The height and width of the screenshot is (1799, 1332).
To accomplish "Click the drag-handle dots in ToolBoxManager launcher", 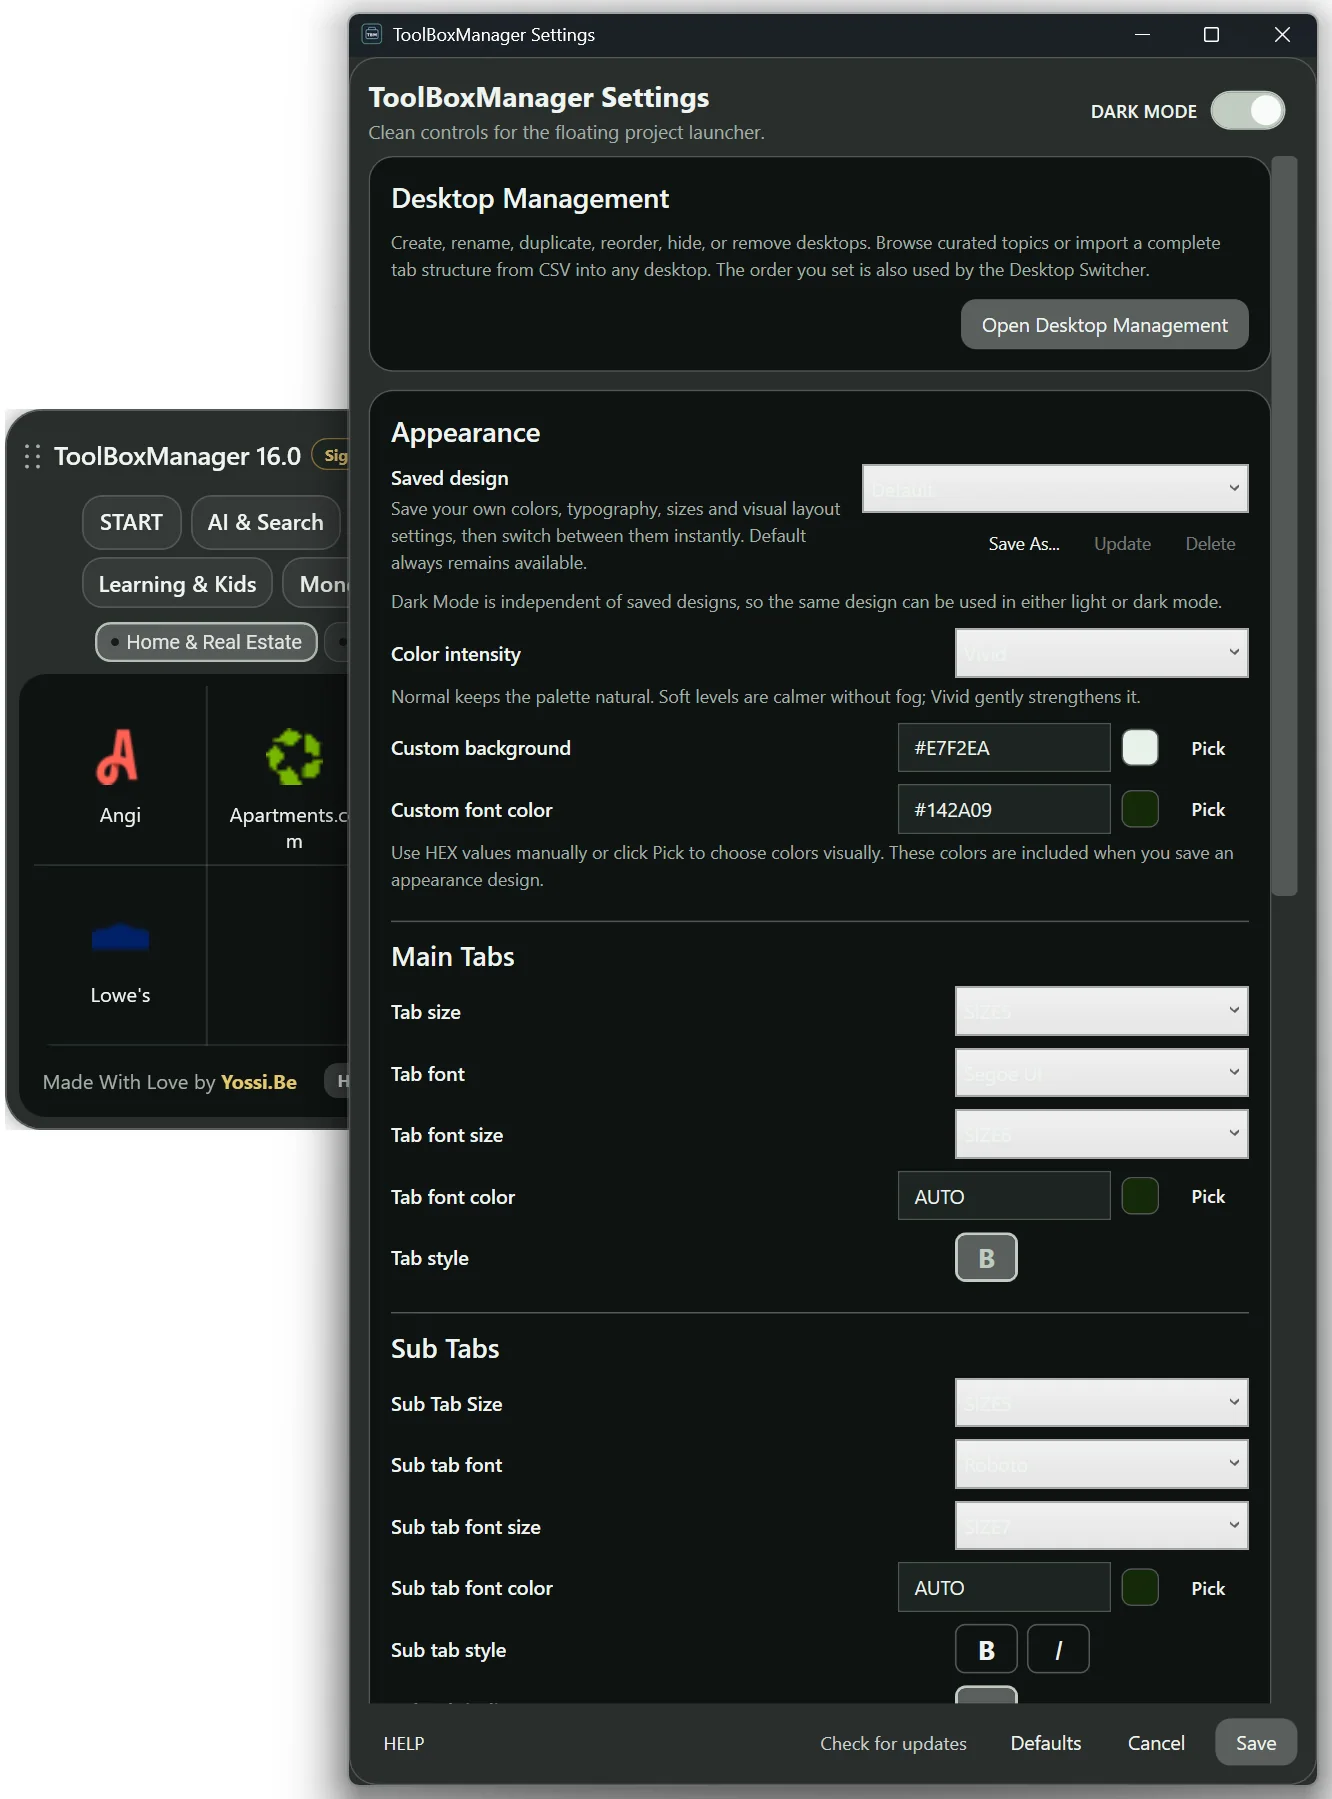I will [32, 456].
